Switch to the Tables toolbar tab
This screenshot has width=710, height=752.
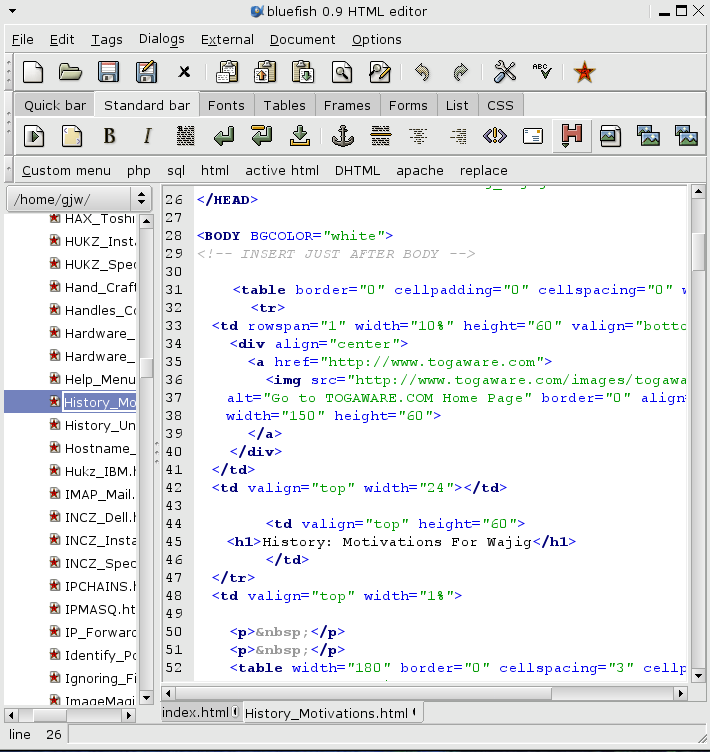[x=284, y=105]
